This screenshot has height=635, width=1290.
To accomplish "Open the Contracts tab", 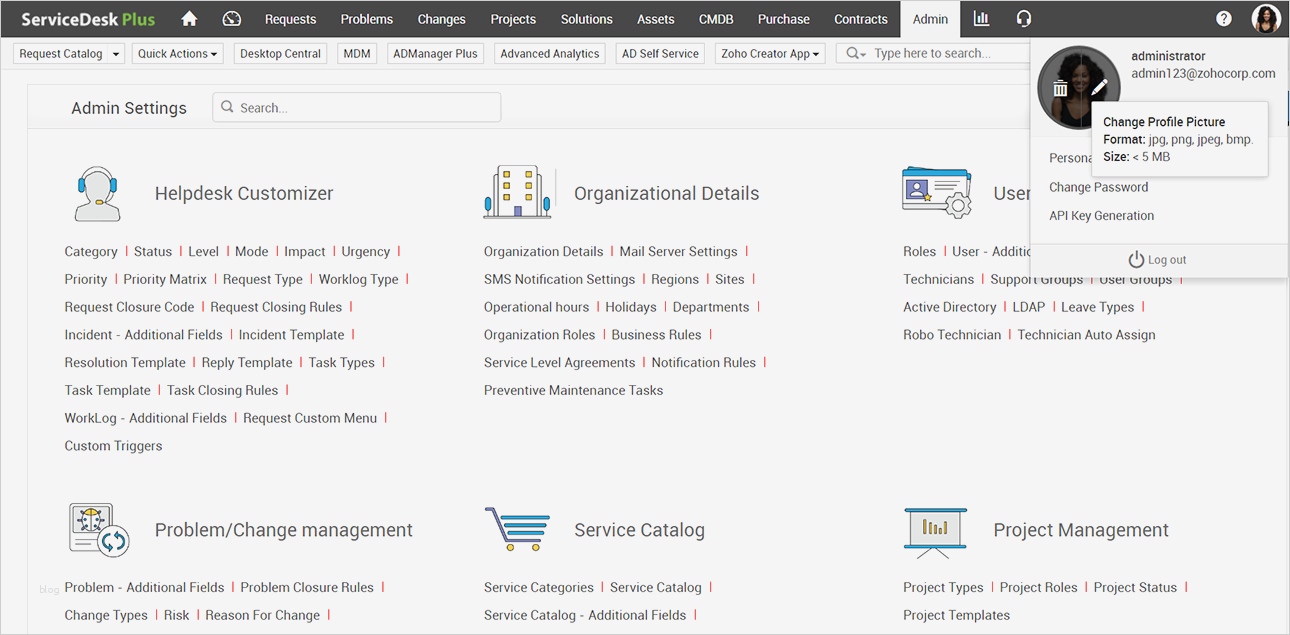I will [861, 19].
